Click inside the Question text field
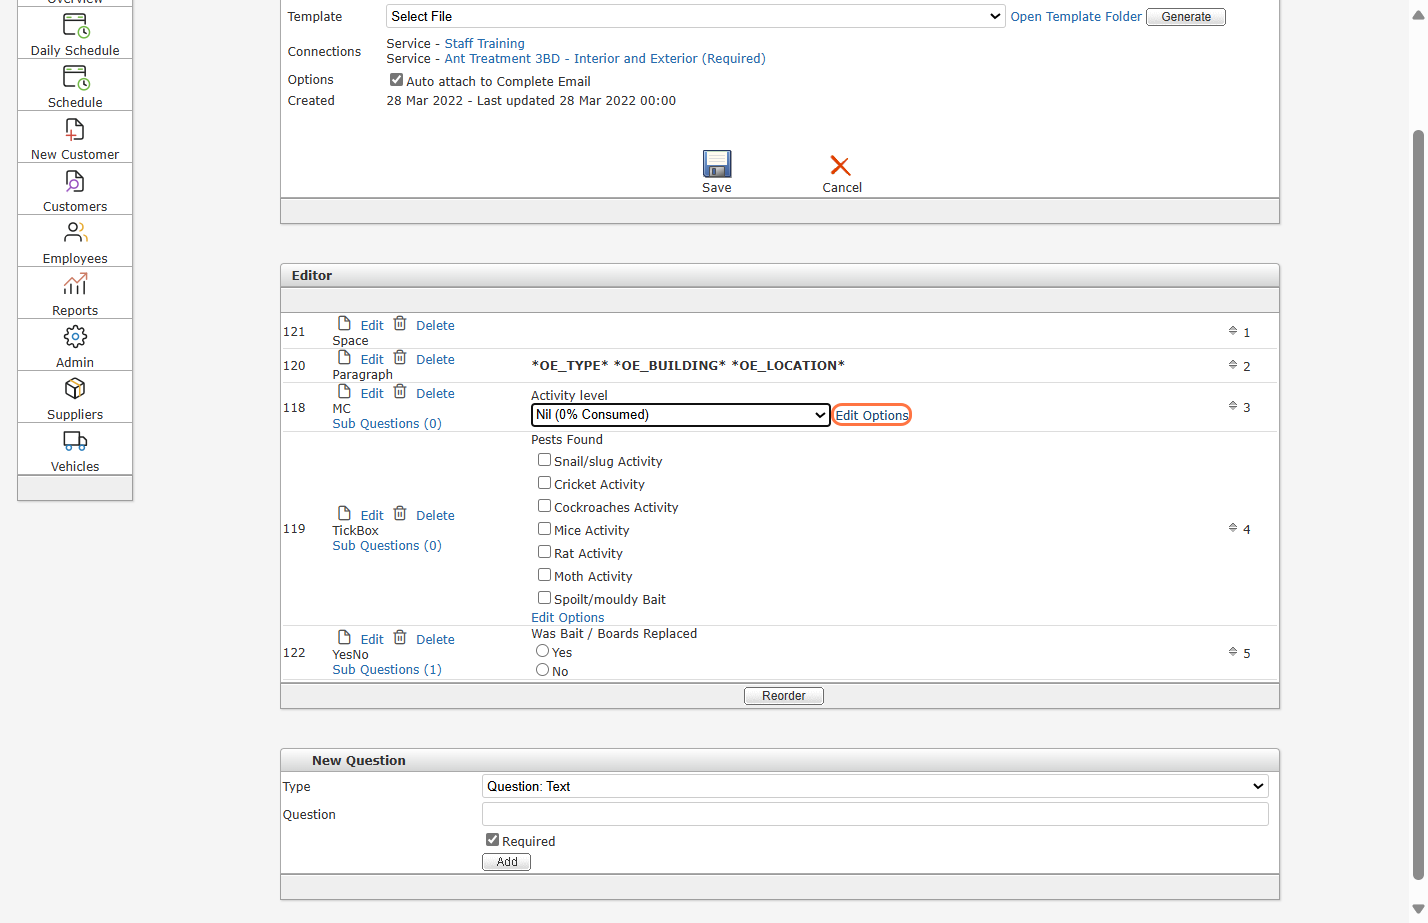This screenshot has height=923, width=1428. click(875, 815)
